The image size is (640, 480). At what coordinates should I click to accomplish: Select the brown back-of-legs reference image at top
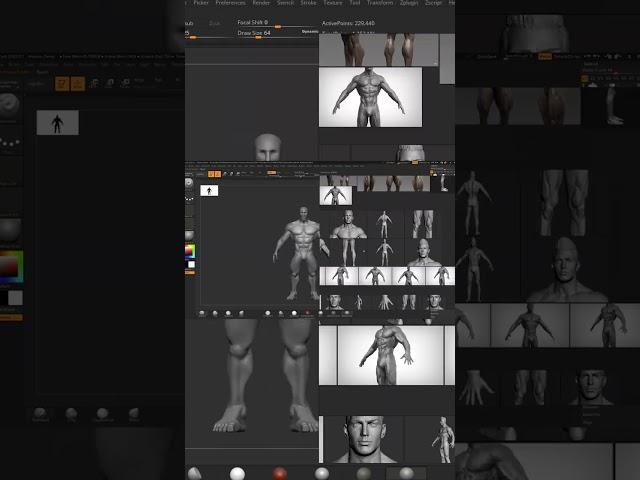point(378,50)
